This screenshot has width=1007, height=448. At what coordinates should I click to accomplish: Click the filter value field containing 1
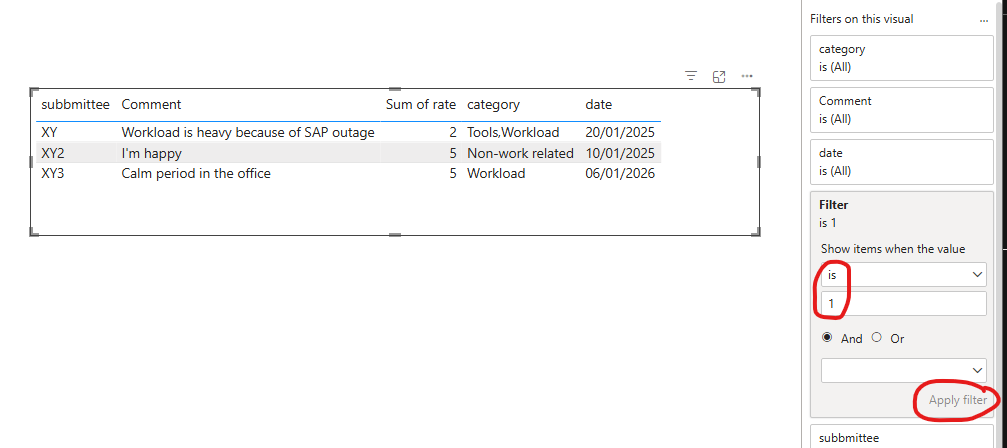904,304
